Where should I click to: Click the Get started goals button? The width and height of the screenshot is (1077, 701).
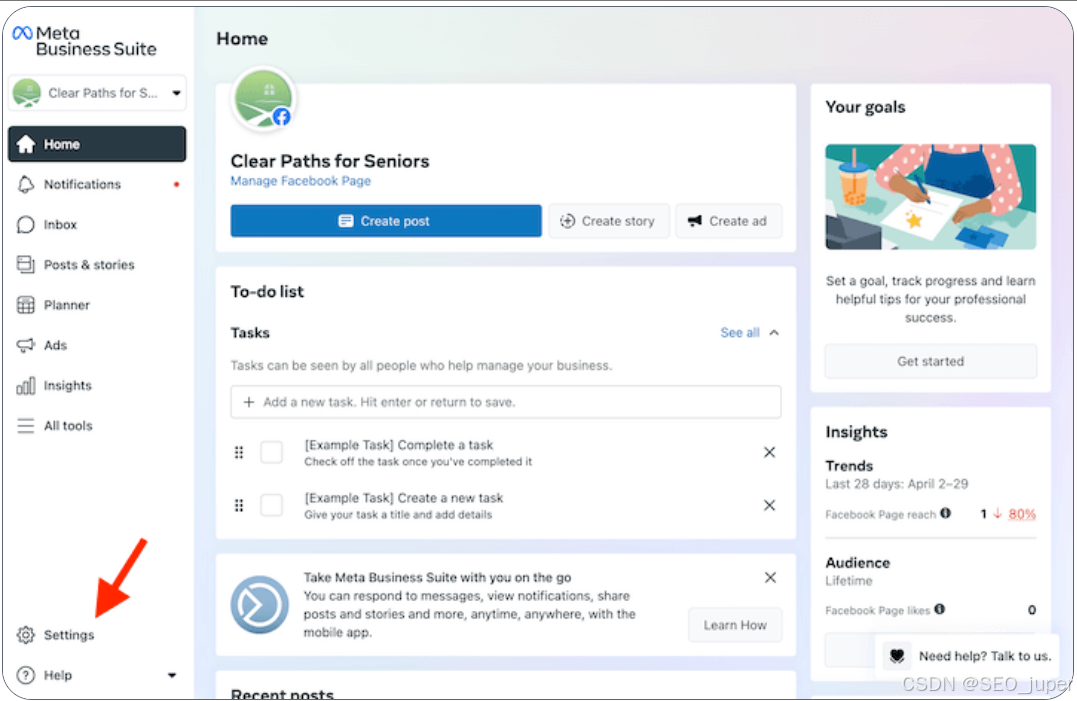930,361
